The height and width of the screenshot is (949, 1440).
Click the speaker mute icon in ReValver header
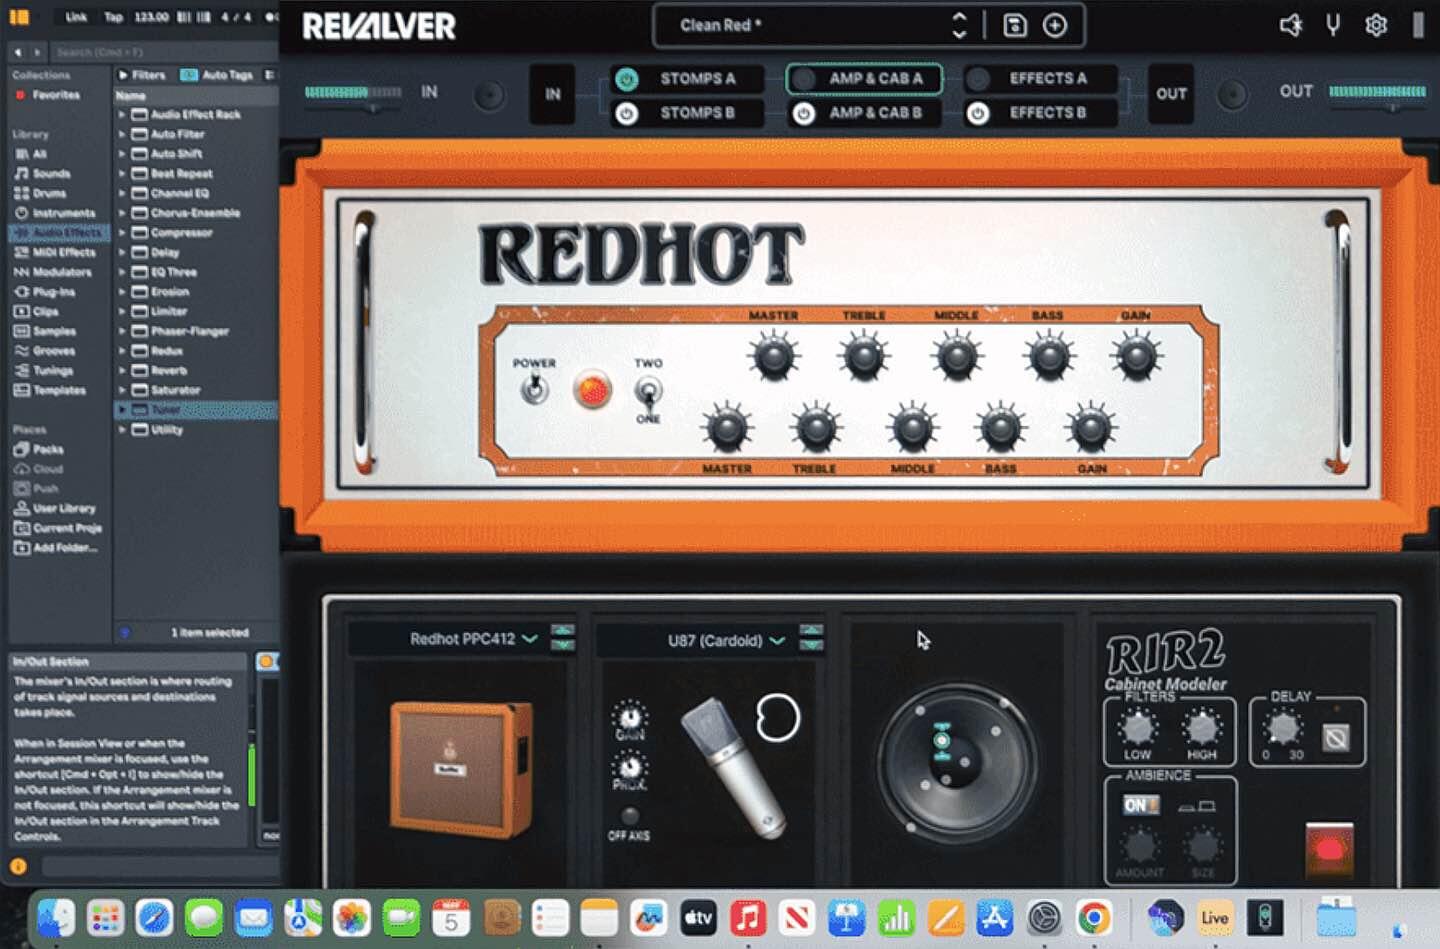pos(1291,25)
